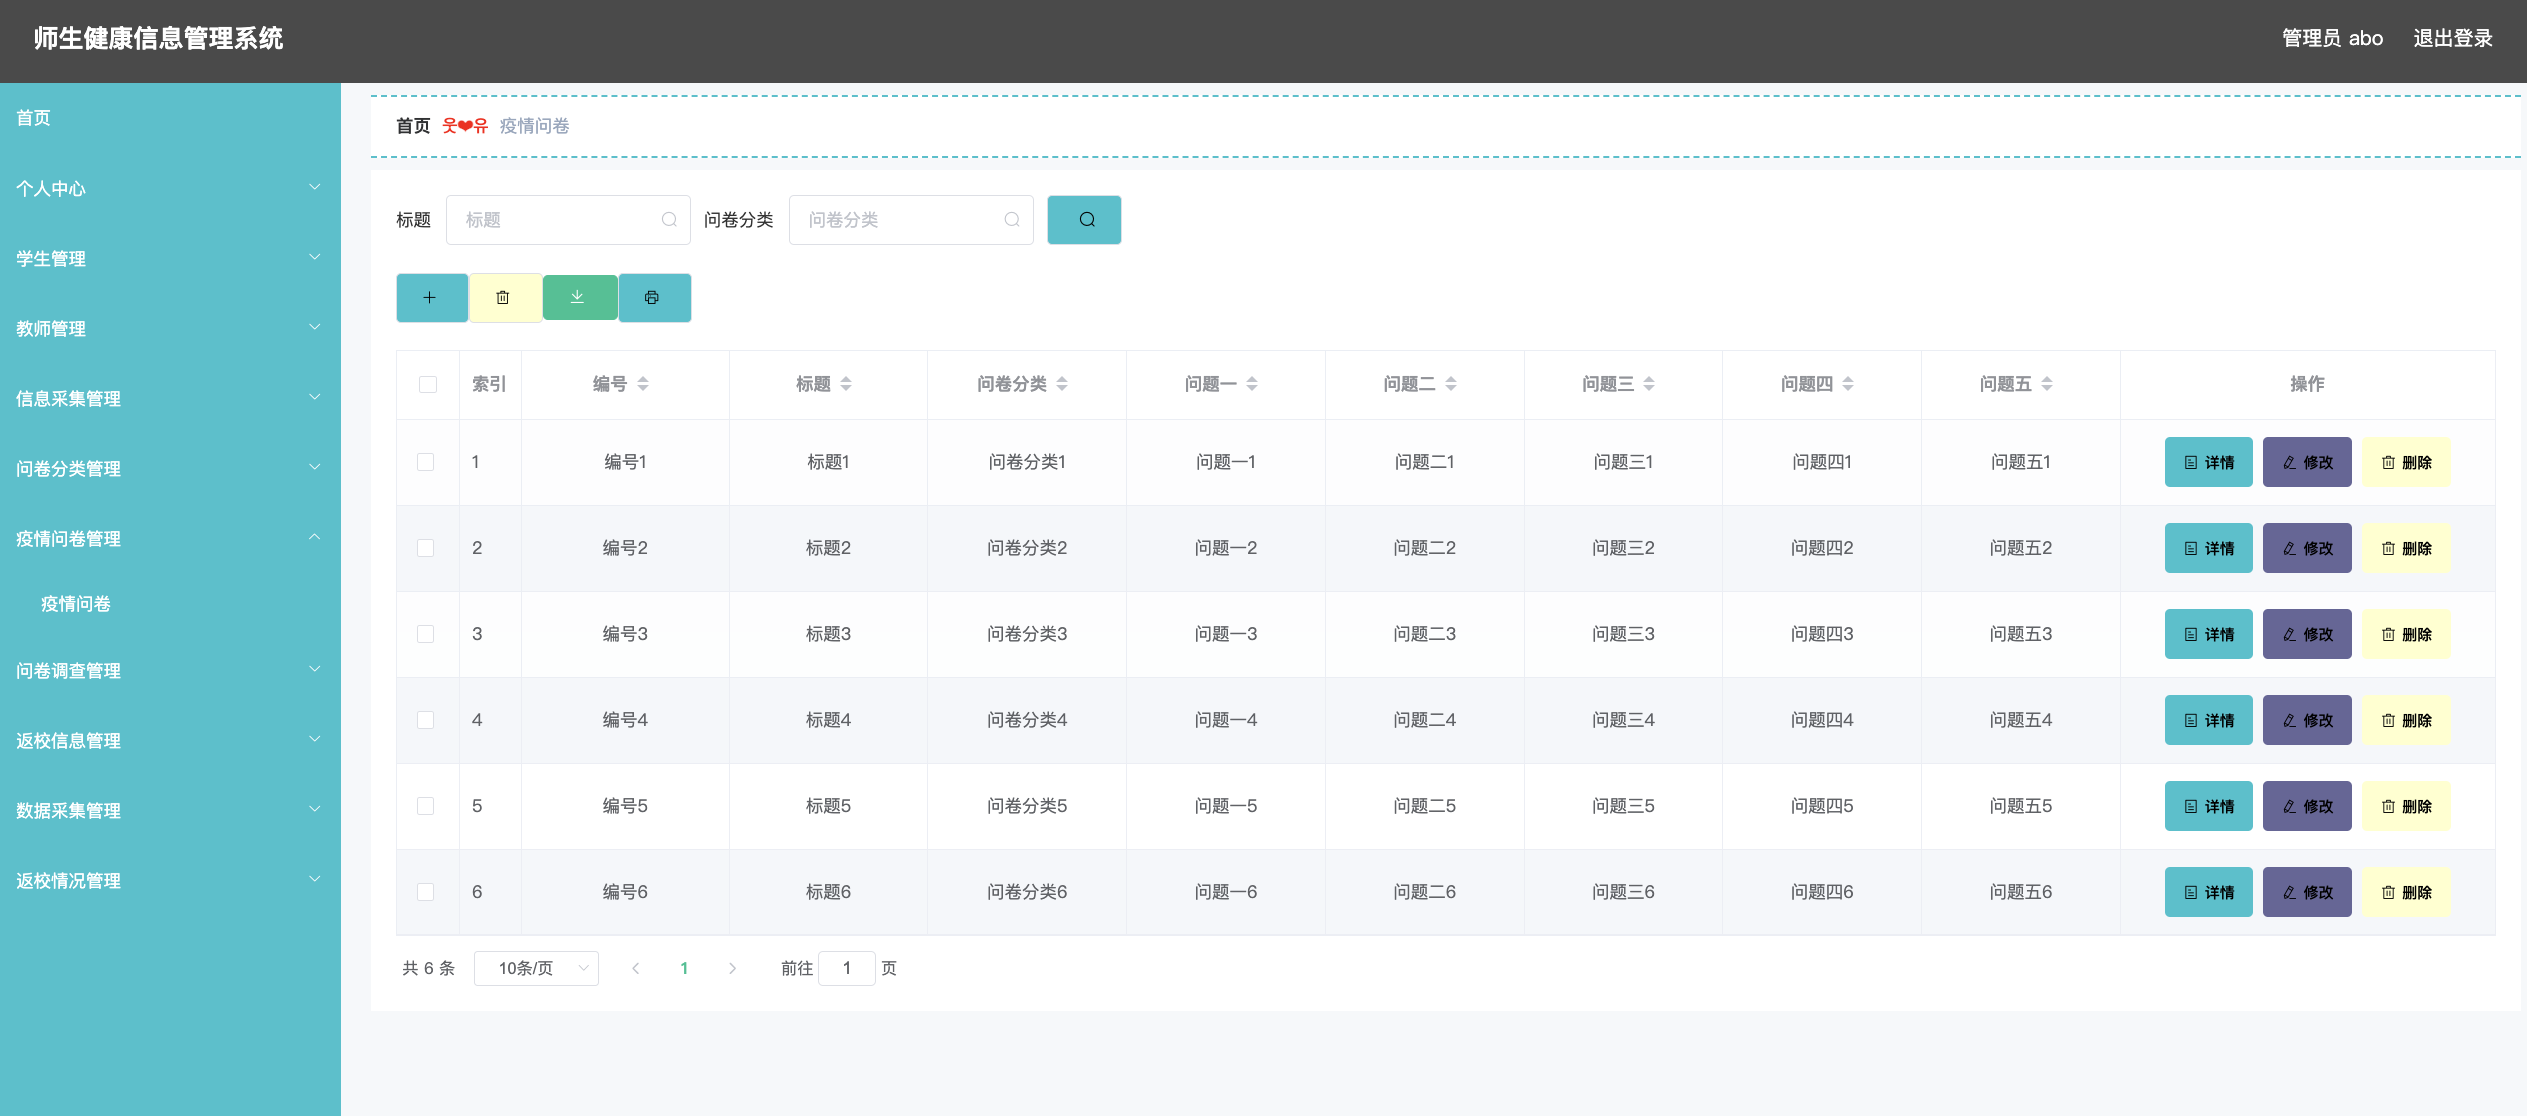
Task: Select checkbox for row 编号6
Action: point(425,892)
